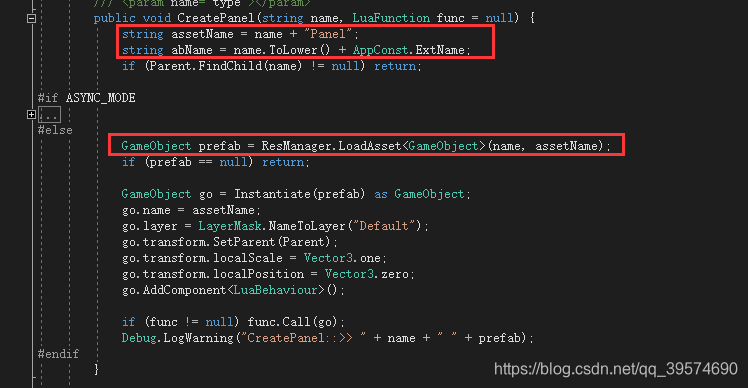This screenshot has width=748, height=388.
Task: Click ResManager.LoadAsset call
Action: click(332, 146)
